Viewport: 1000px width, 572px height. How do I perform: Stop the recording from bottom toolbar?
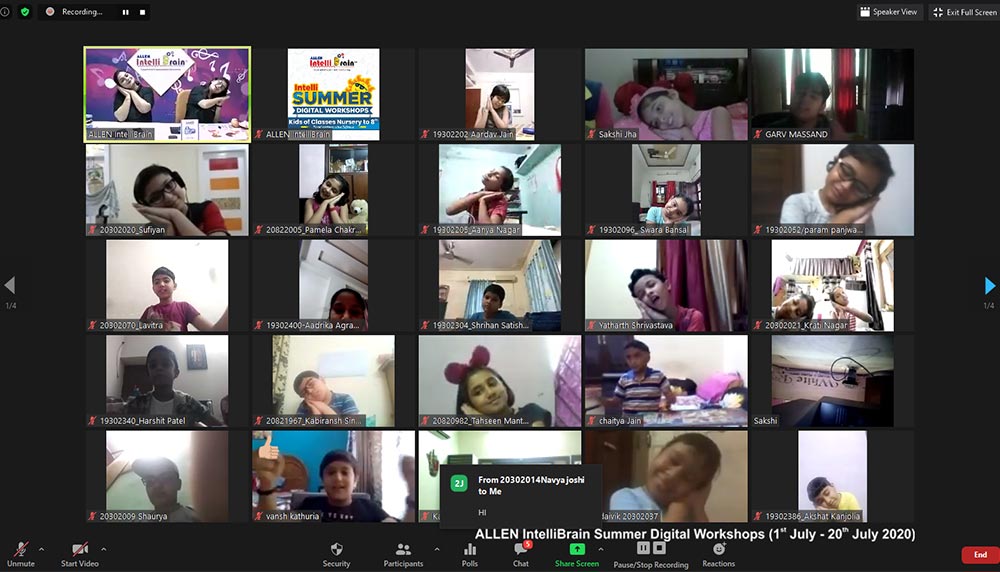[659, 548]
